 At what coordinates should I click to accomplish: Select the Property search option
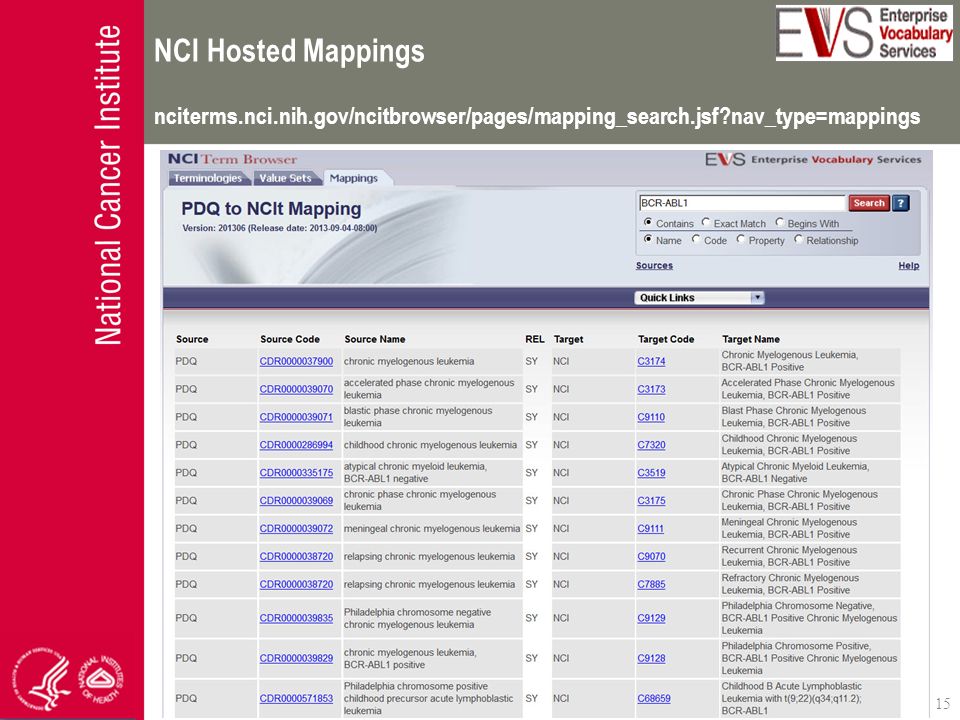click(741, 239)
